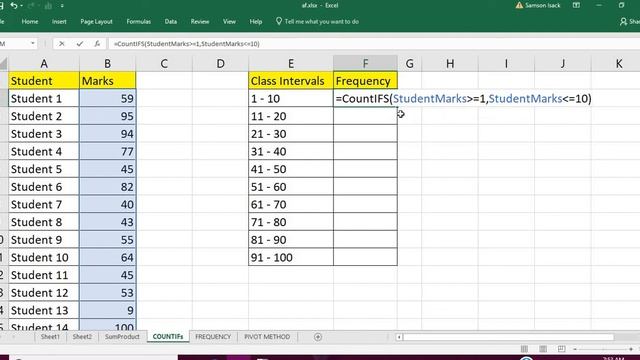Select the frequency cell beside '21 - 30'
The width and height of the screenshot is (640, 360).
pyautogui.click(x=365, y=134)
